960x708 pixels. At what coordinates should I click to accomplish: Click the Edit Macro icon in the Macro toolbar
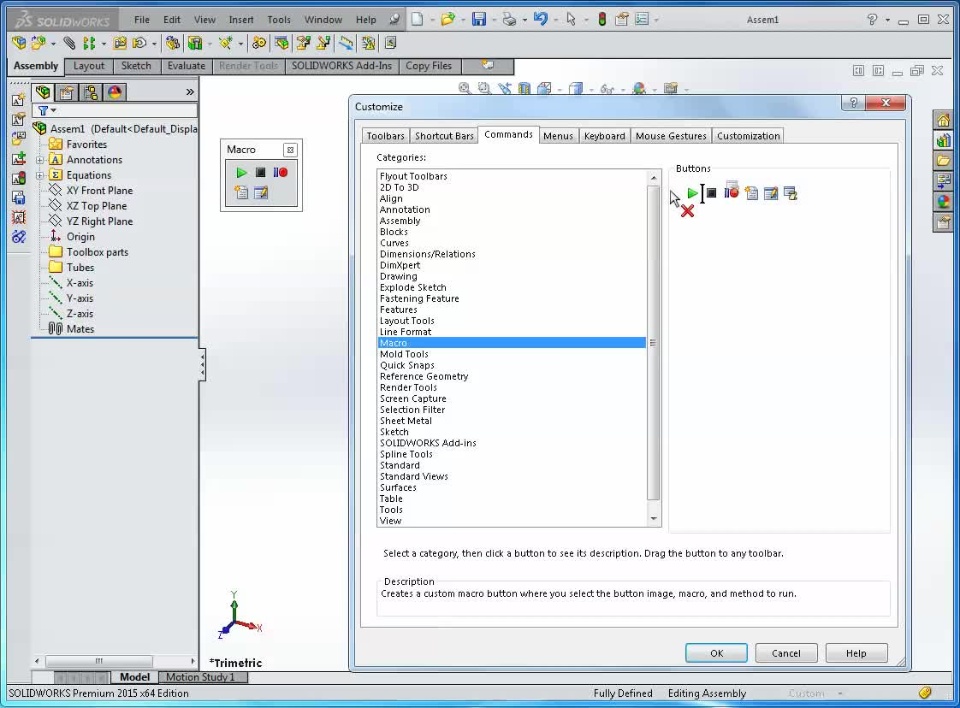coord(261,193)
